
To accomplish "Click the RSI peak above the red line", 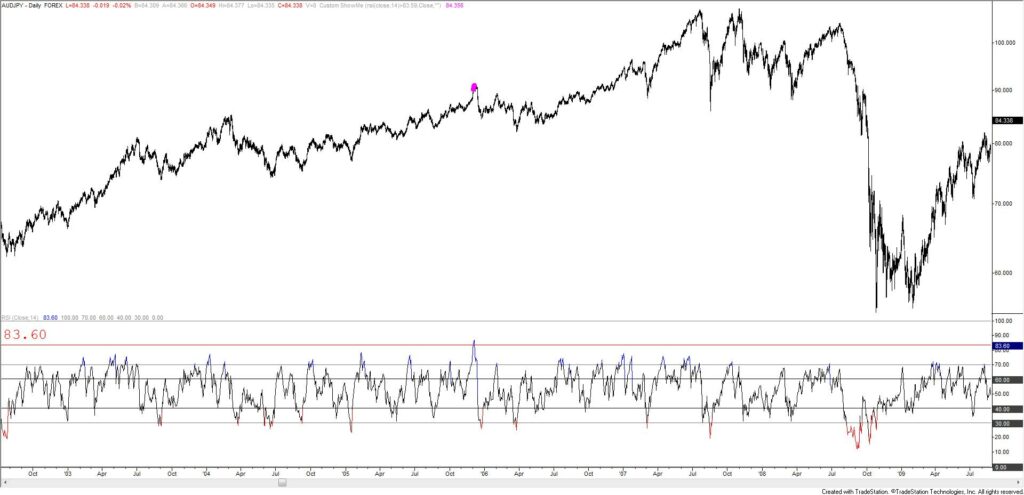I will click(474, 342).
